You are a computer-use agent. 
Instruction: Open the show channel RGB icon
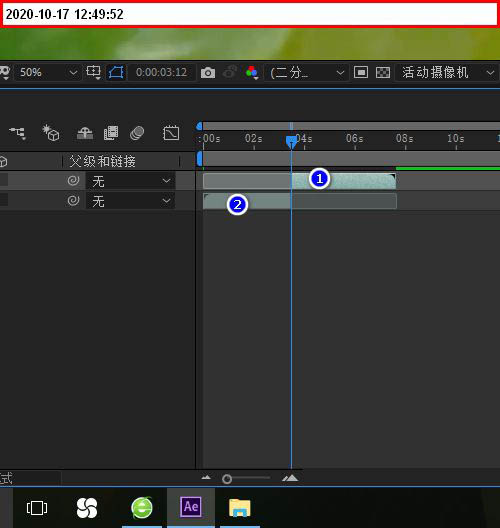point(252,72)
